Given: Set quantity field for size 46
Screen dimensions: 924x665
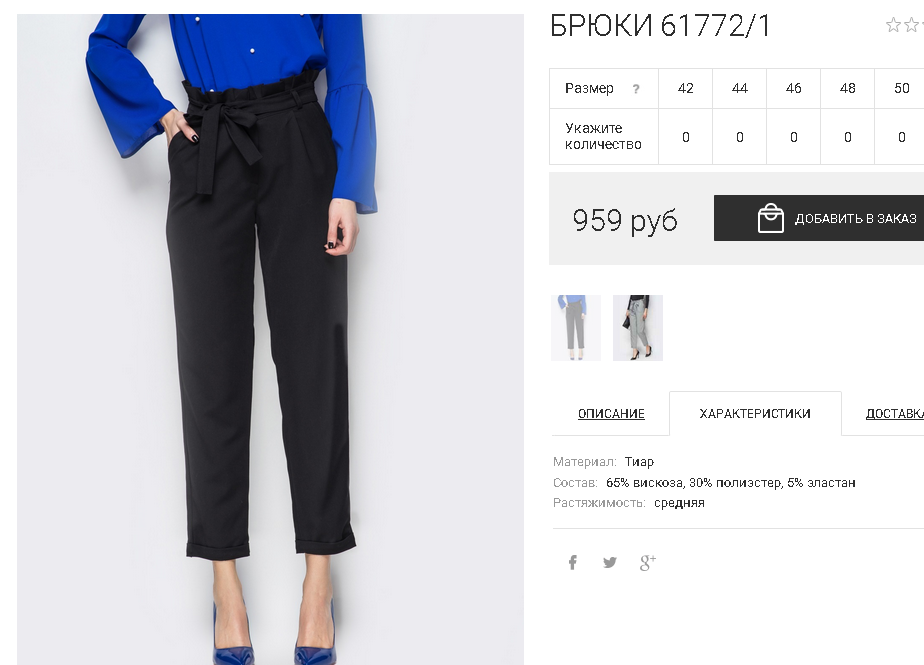Looking at the screenshot, I should click(794, 137).
